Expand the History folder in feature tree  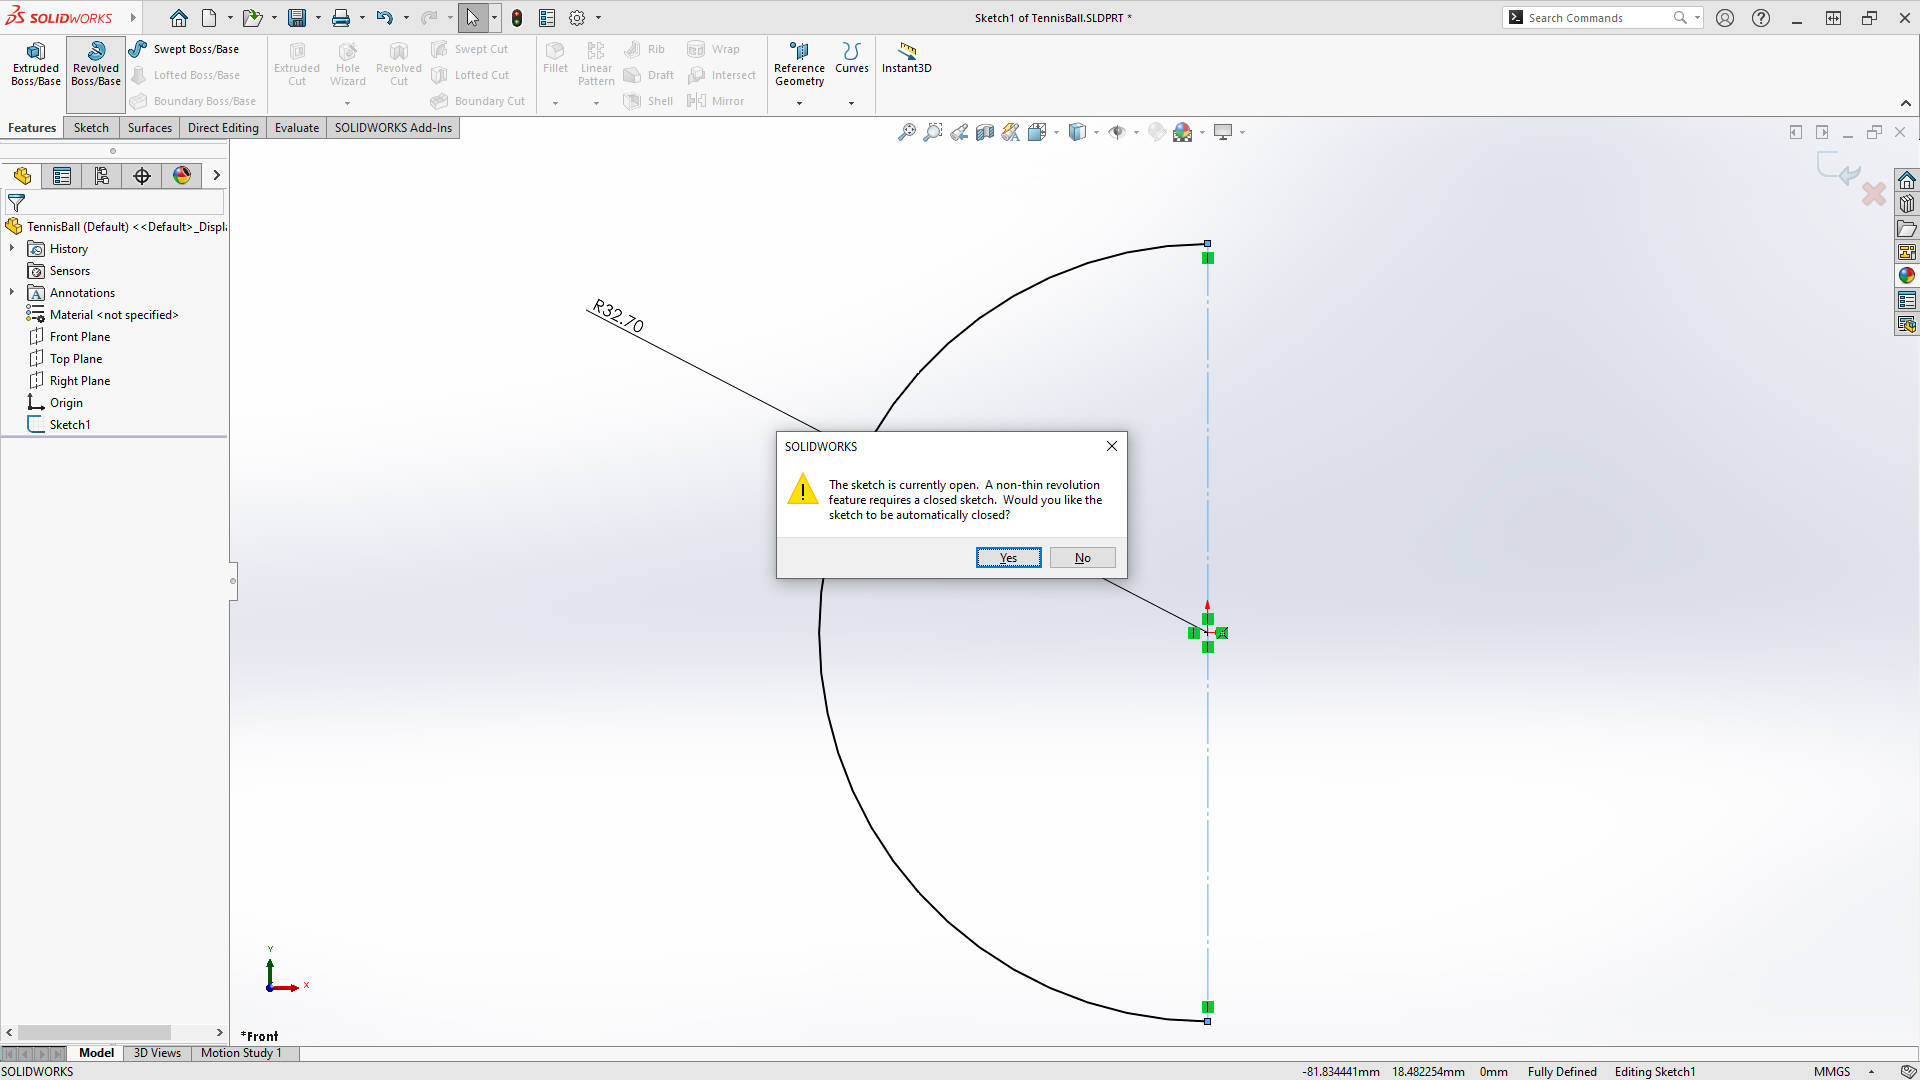click(12, 248)
